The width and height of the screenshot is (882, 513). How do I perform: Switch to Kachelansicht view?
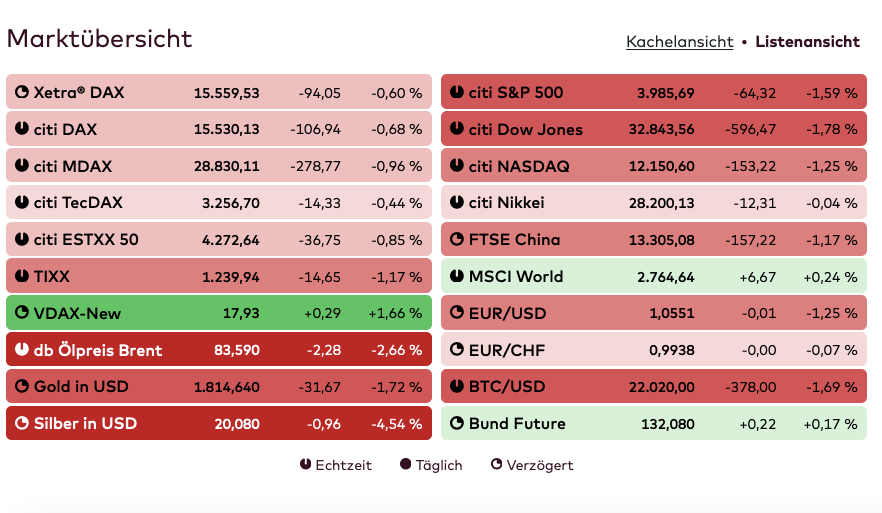679,42
